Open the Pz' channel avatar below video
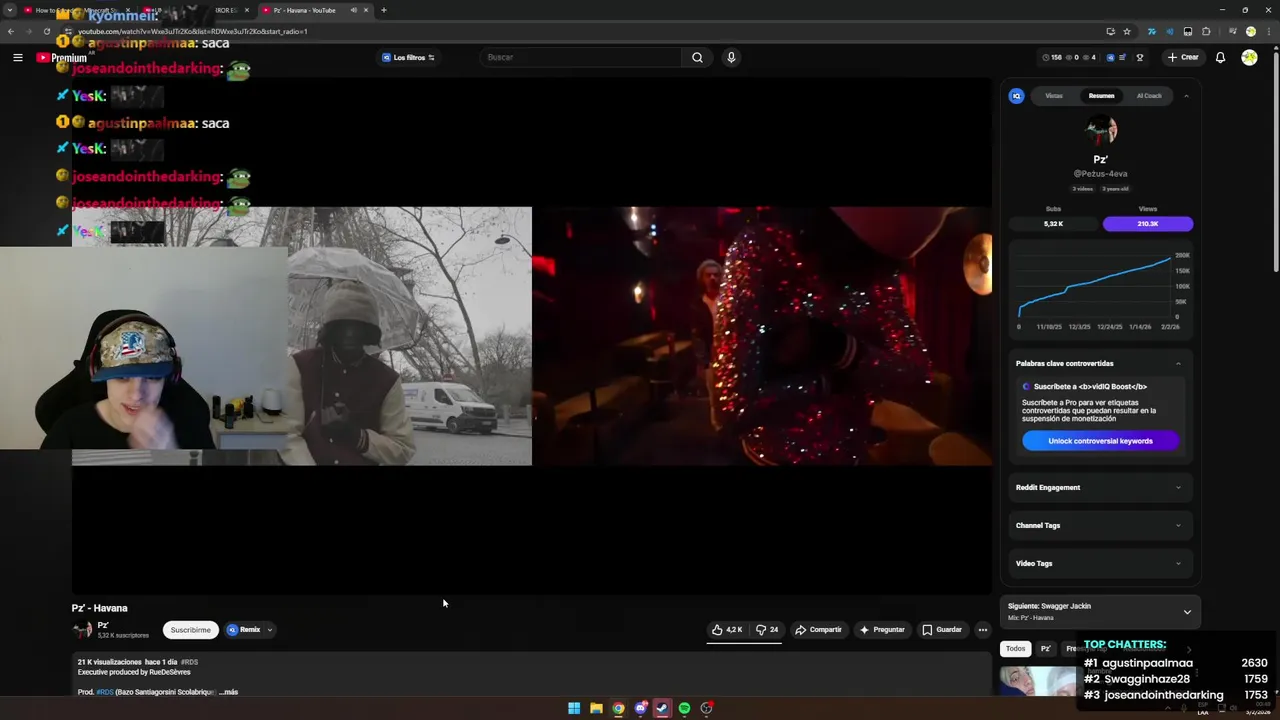The width and height of the screenshot is (1280, 720). click(x=82, y=630)
